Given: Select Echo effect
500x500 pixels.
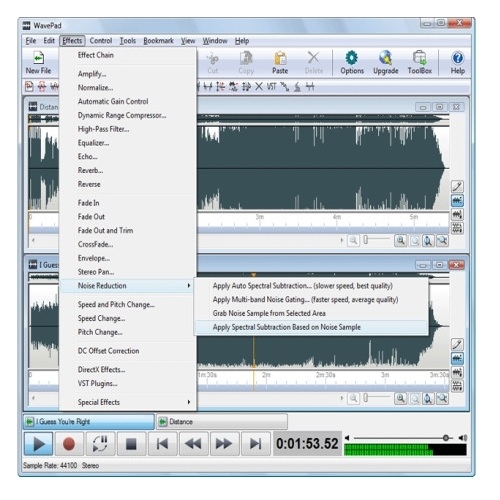Looking at the screenshot, I should (128, 157).
